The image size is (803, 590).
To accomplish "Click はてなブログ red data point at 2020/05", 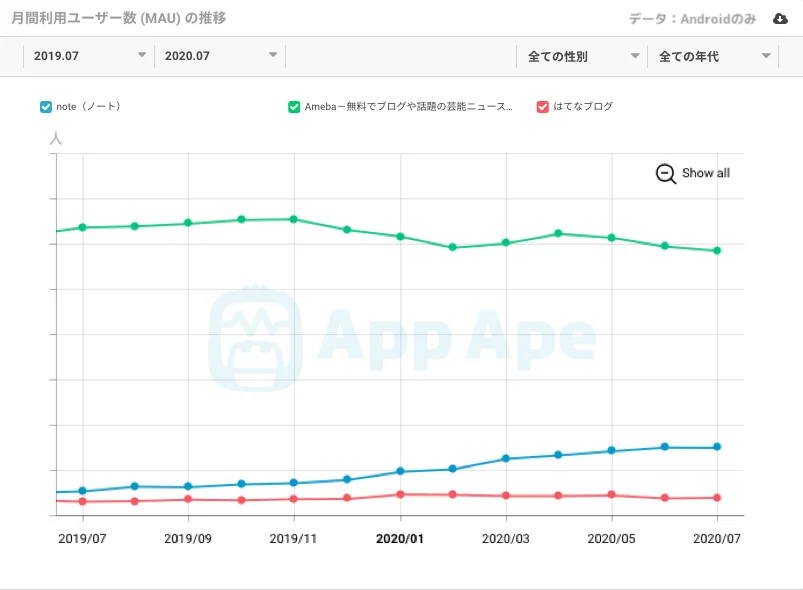I will (611, 495).
